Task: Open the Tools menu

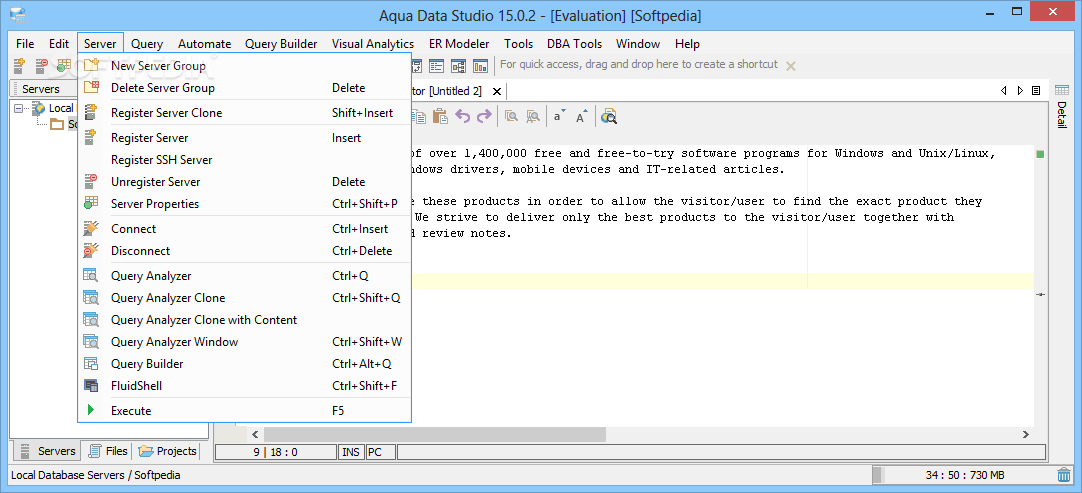Action: 518,44
